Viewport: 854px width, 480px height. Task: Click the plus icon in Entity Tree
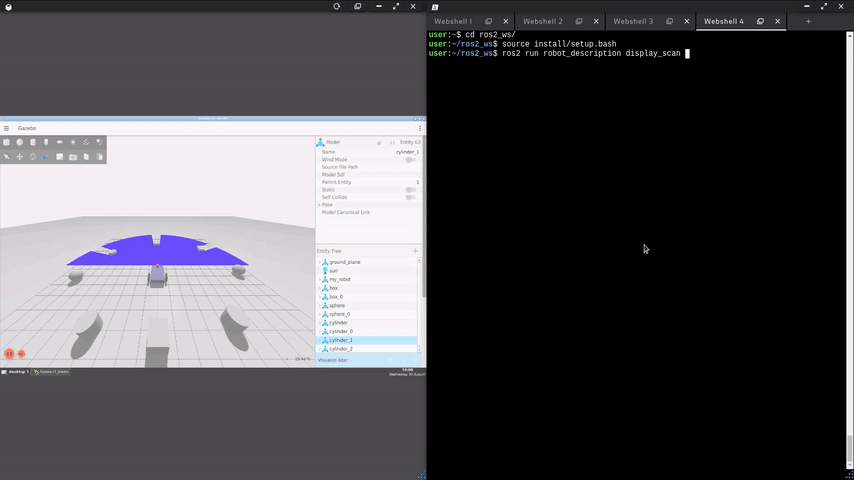(416, 251)
